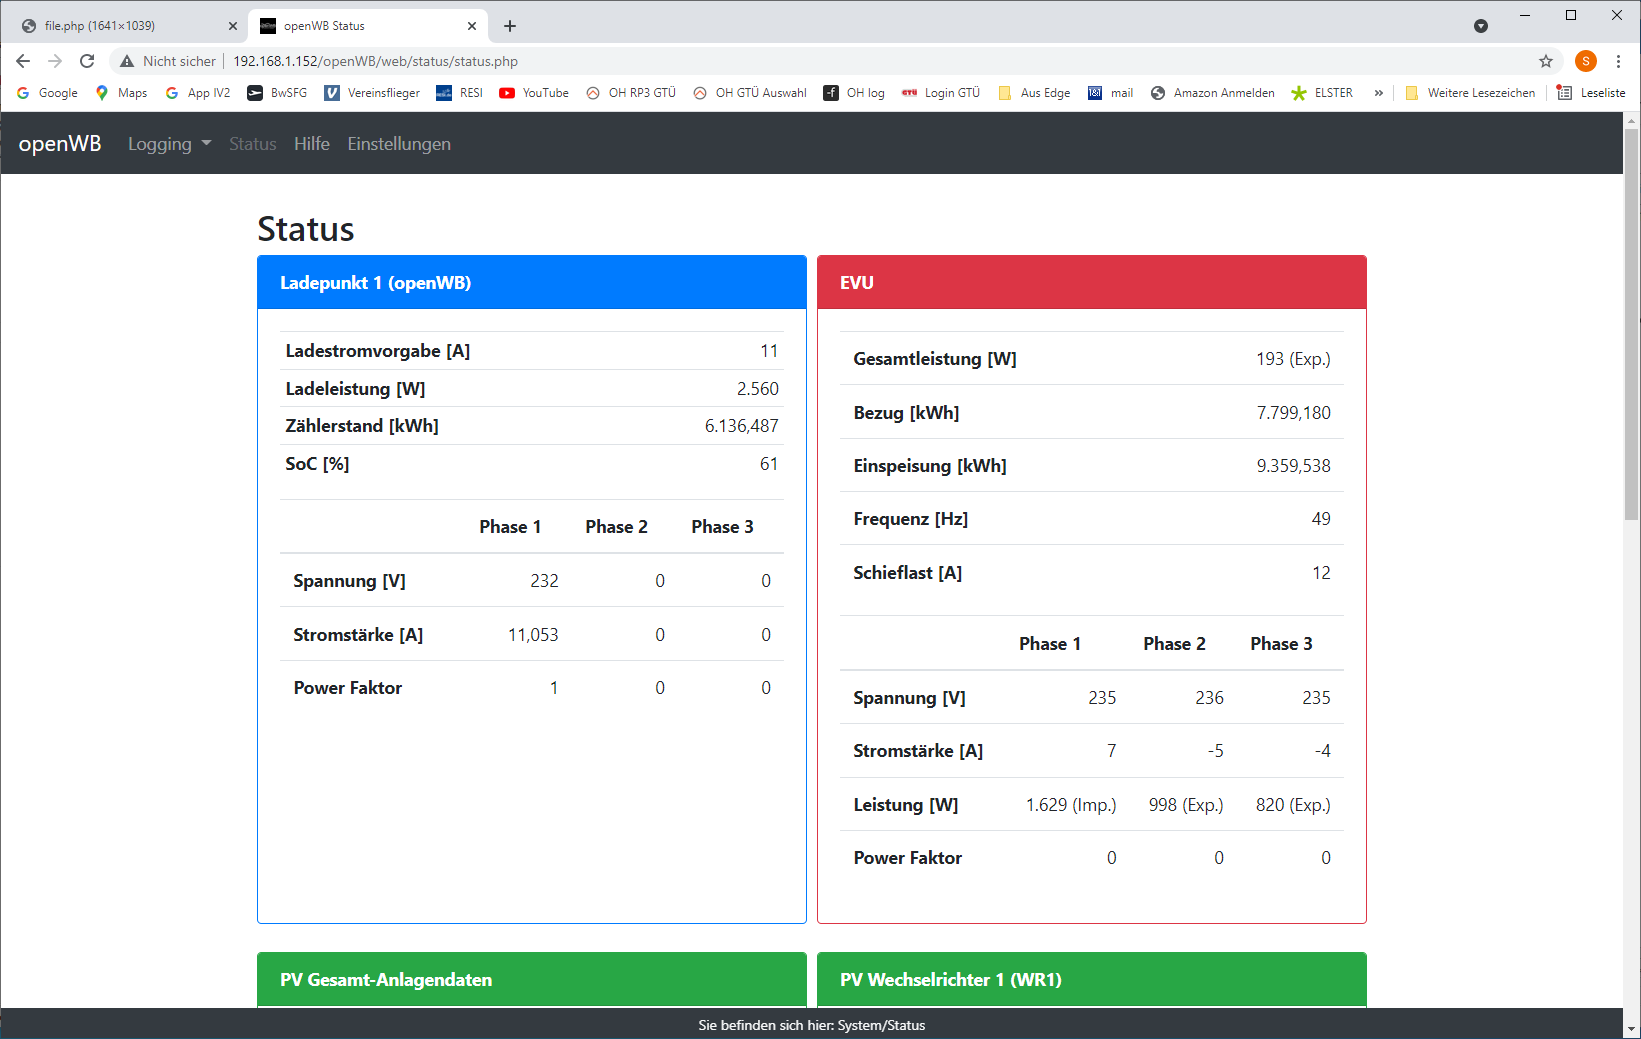The width and height of the screenshot is (1641, 1039).
Task: Open the Amazon Anmelden bookmark
Action: [x=1213, y=93]
